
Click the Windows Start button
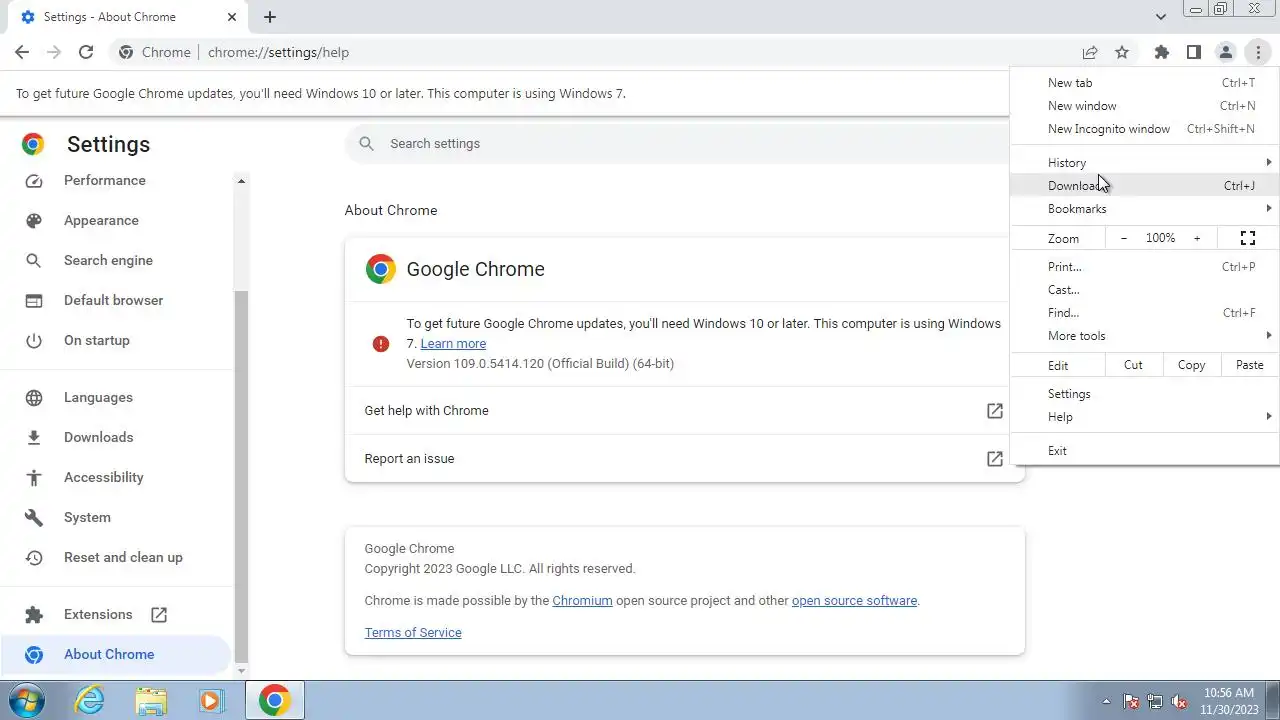(26, 700)
